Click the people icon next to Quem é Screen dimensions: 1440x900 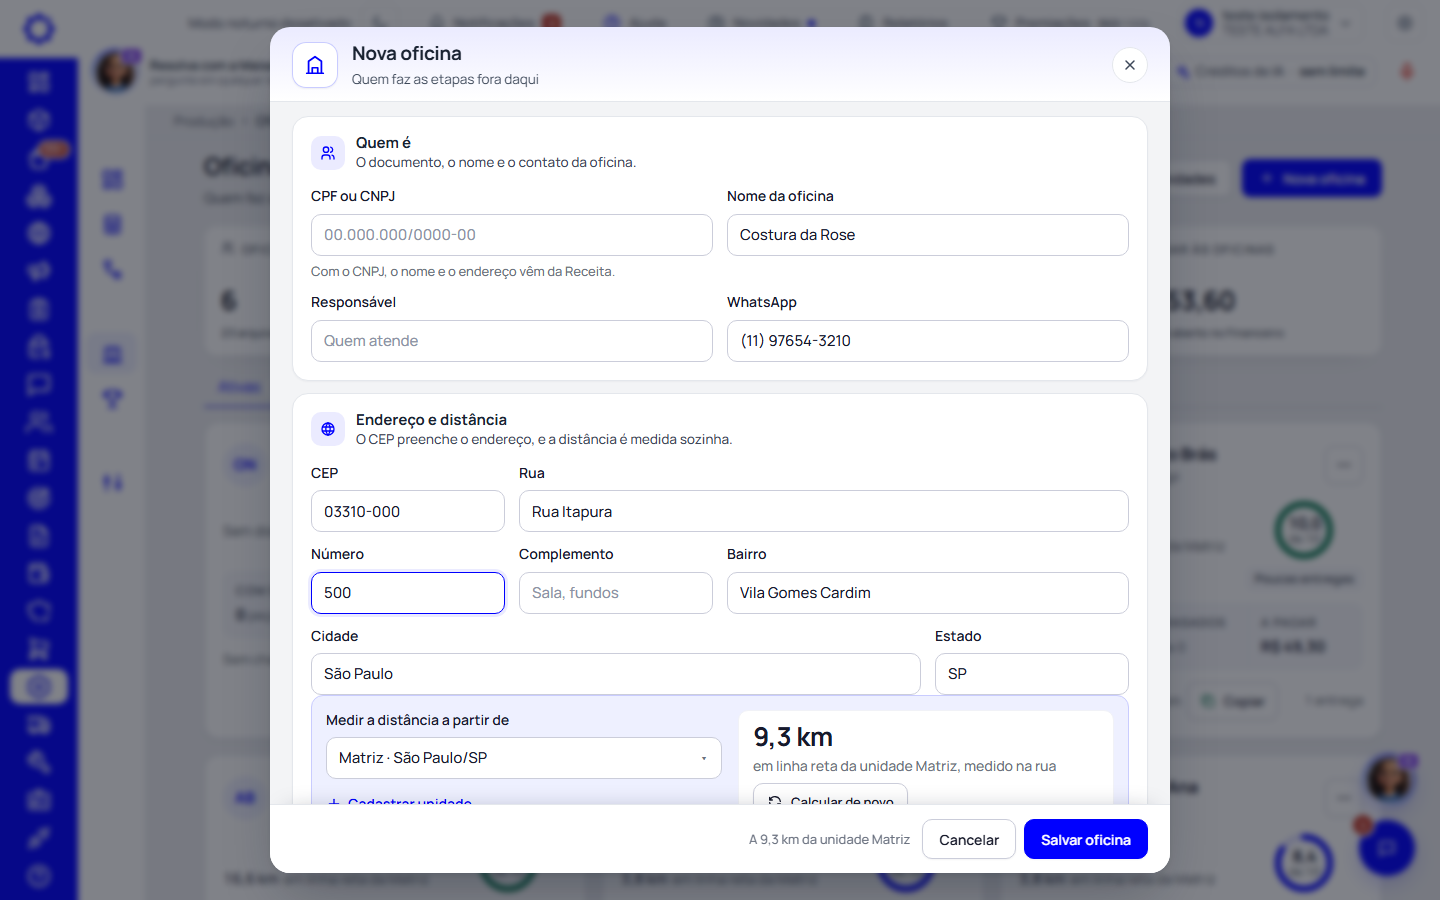coord(328,153)
